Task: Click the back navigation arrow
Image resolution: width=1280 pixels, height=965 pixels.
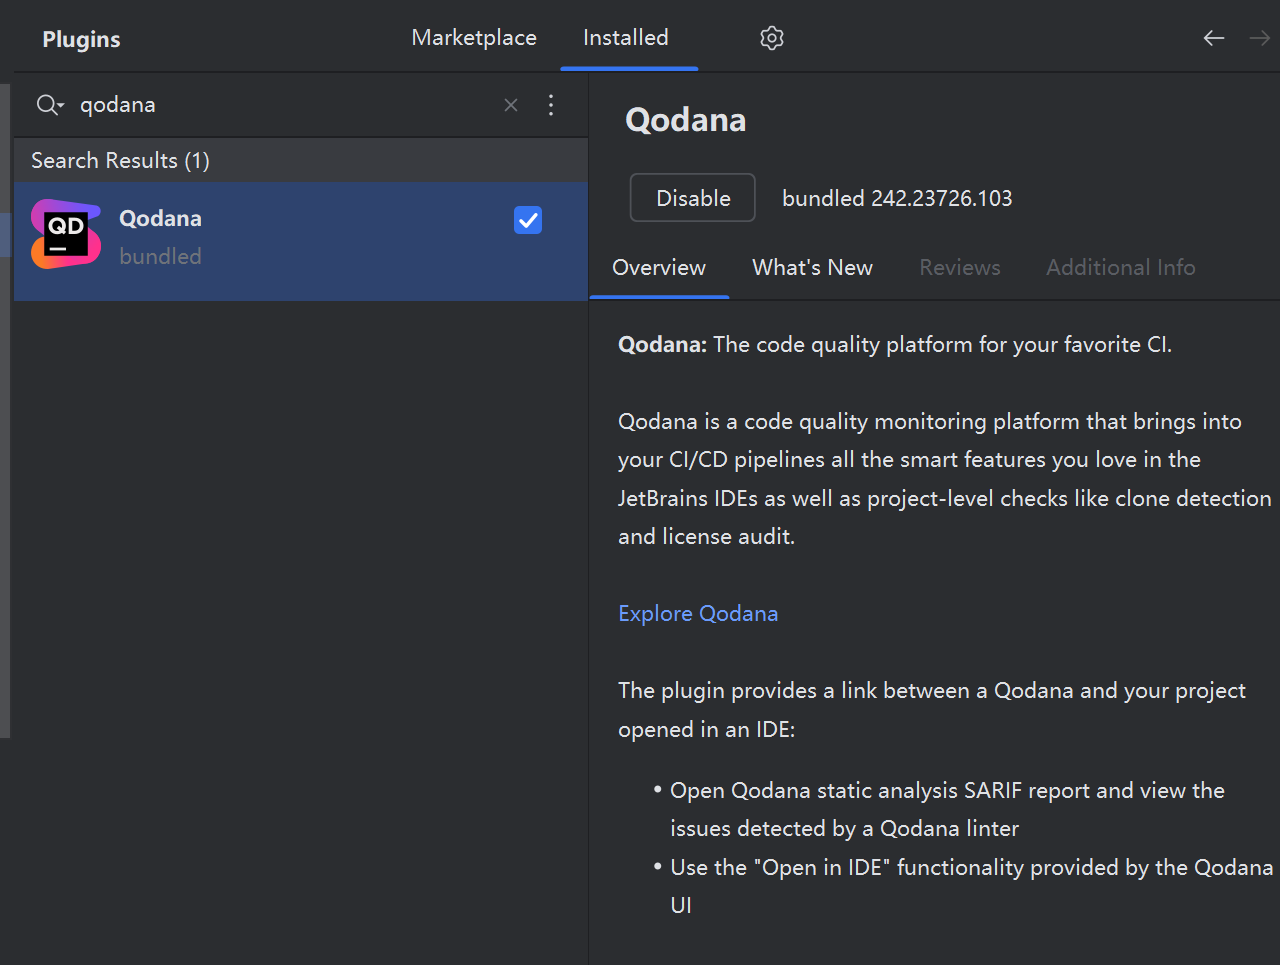Action: coord(1213,38)
